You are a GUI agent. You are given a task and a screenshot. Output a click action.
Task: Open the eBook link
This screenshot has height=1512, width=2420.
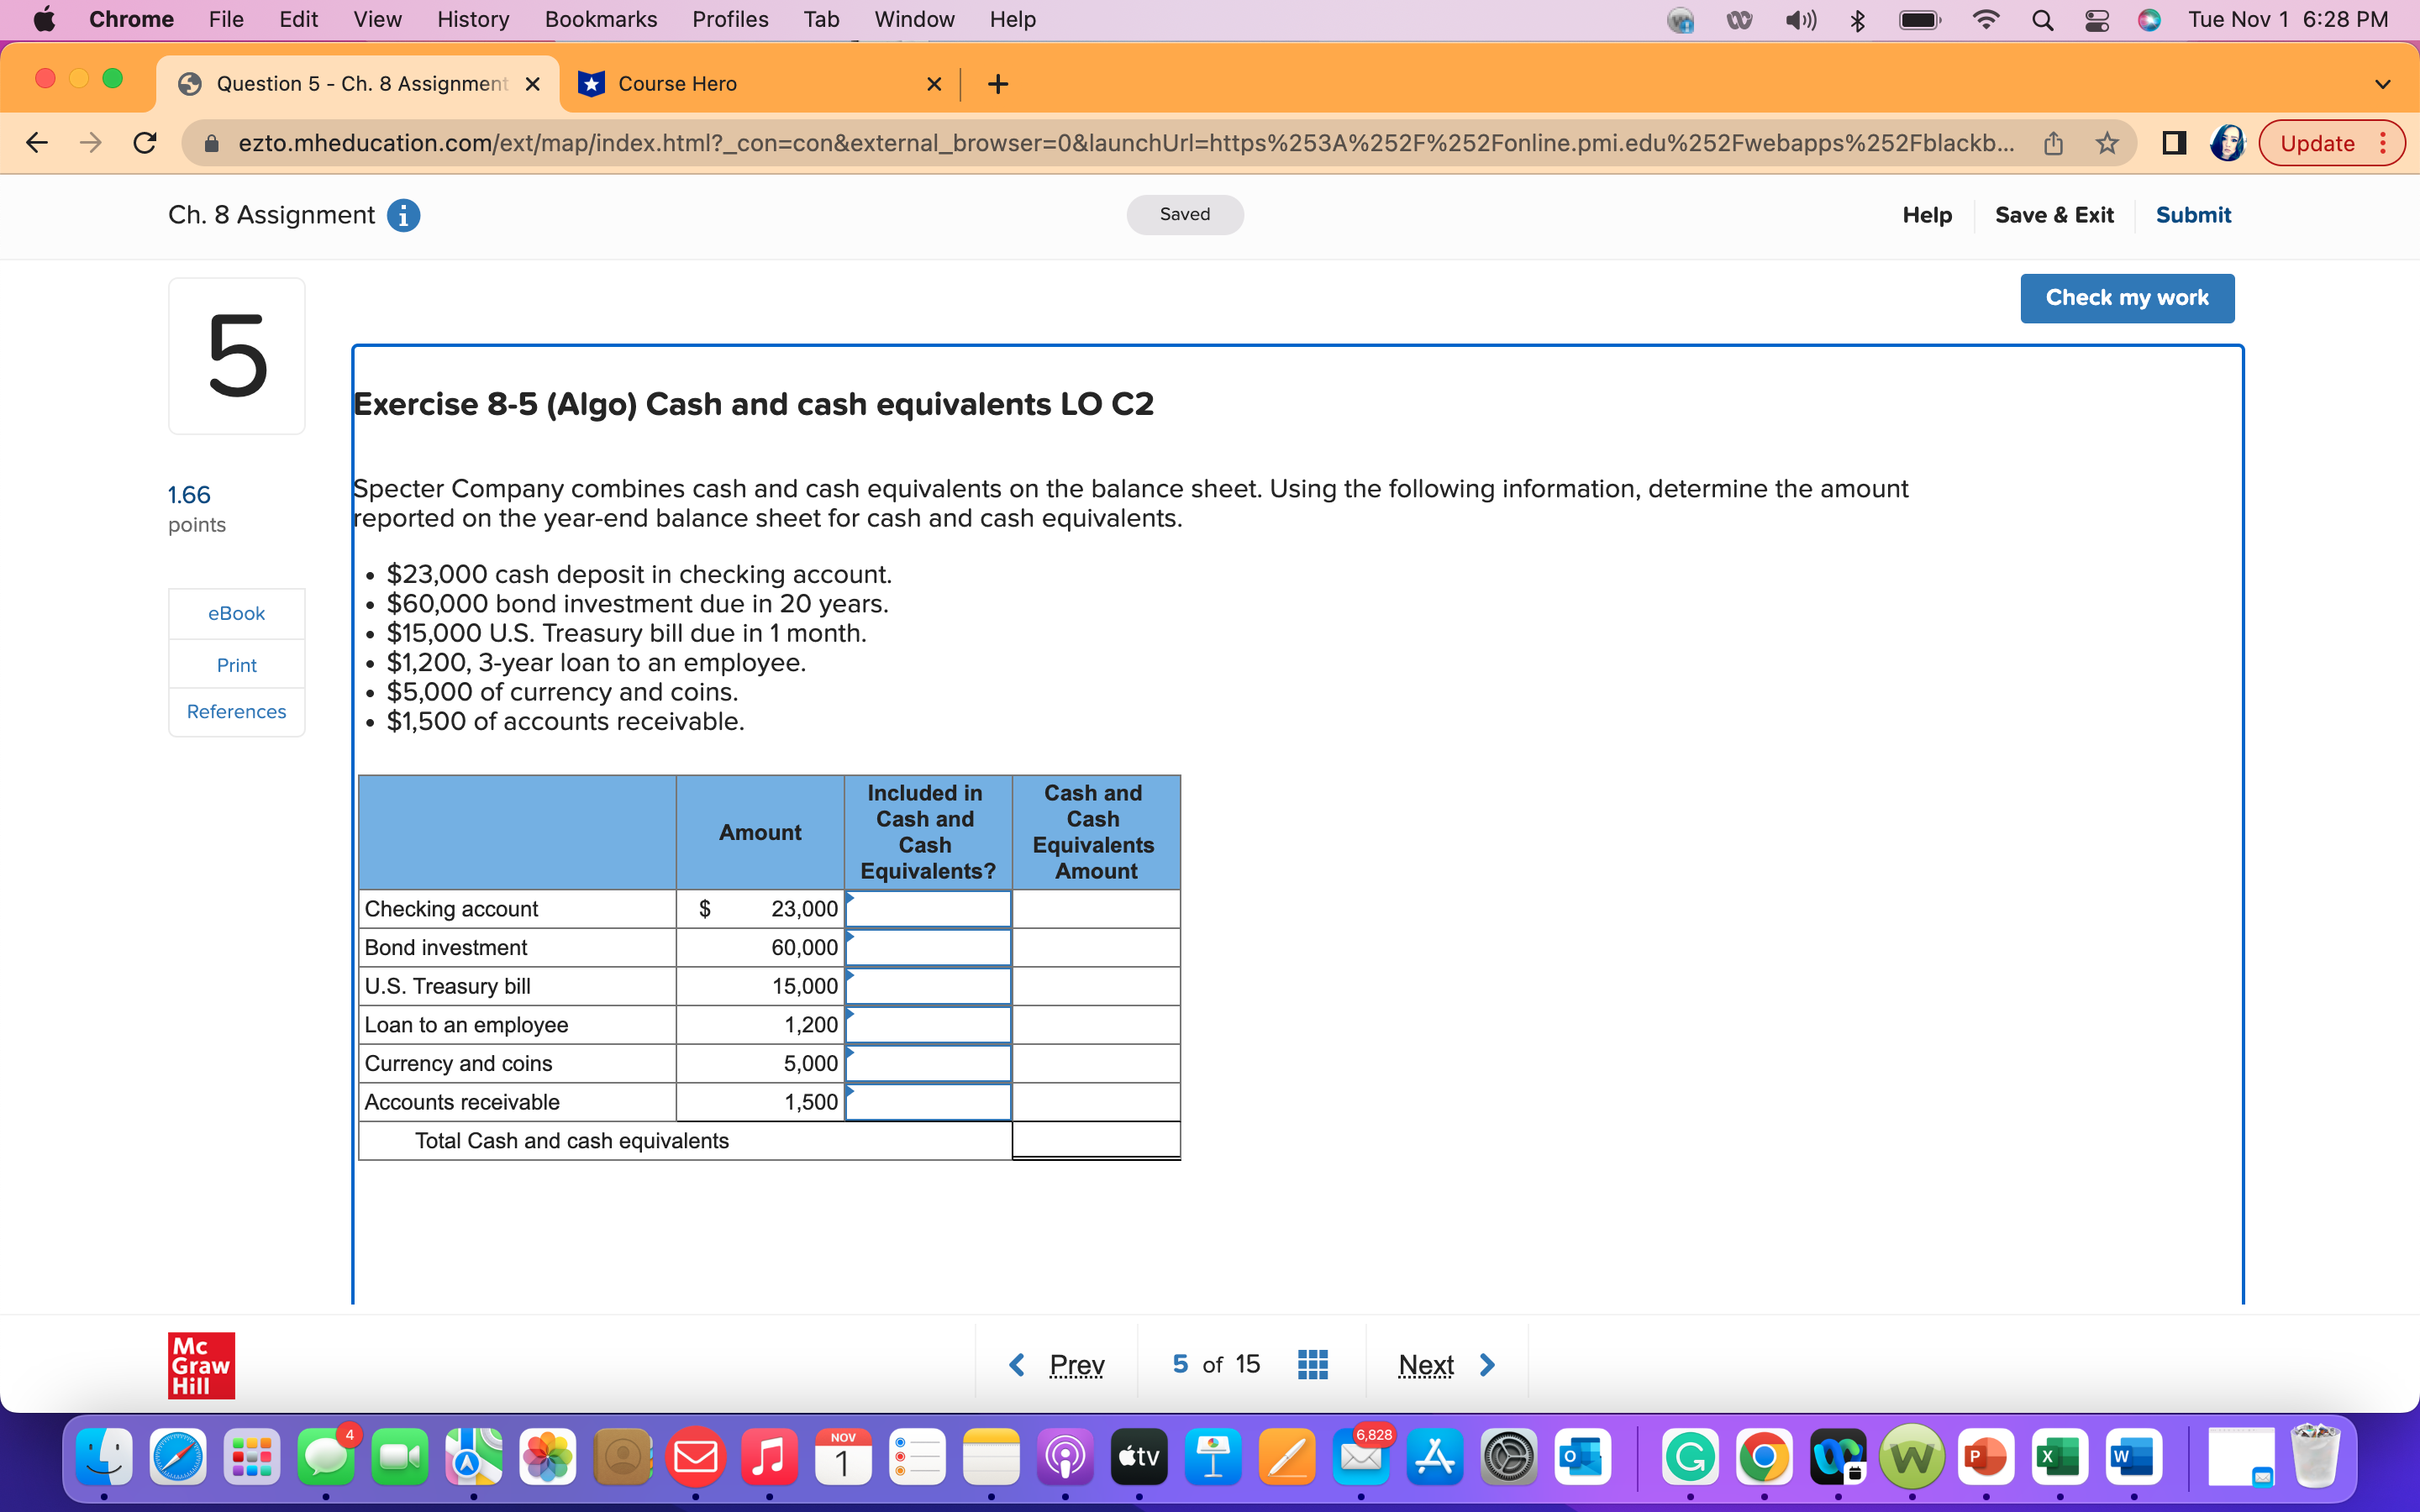236,613
